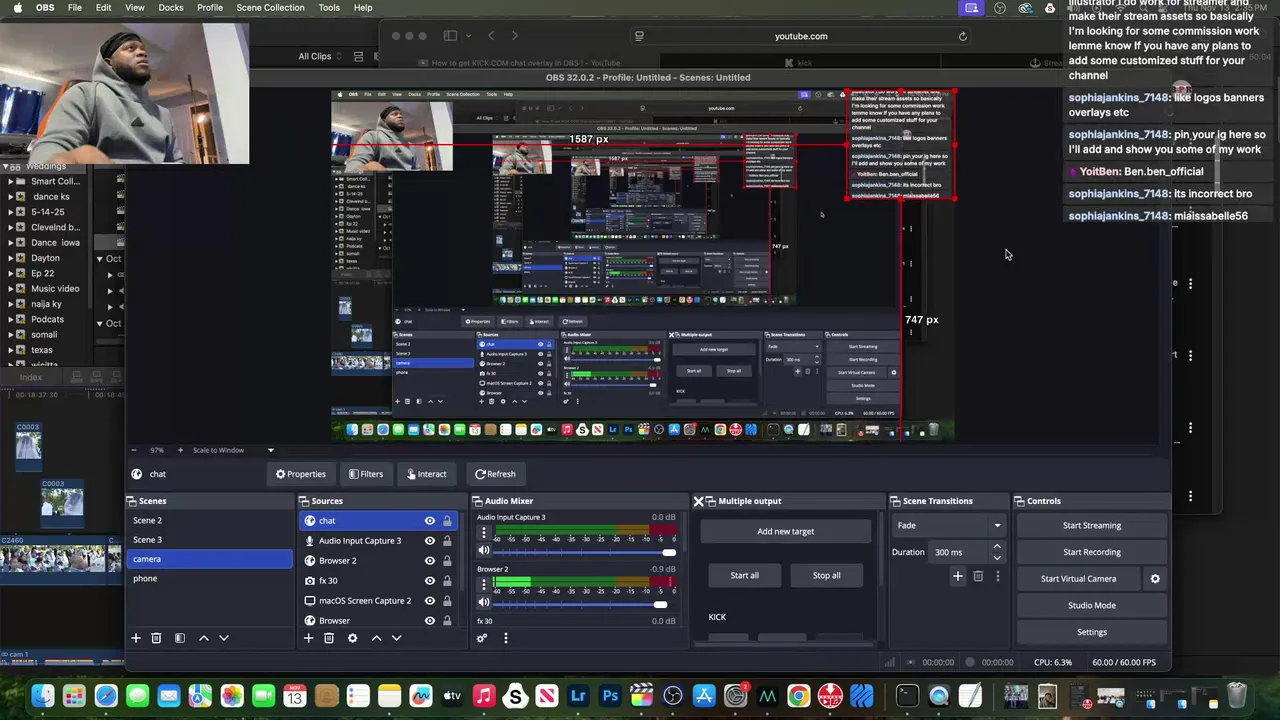Image resolution: width=1280 pixels, height=720 pixels.
Task: Move source down arrow in Sources panel
Action: point(396,638)
